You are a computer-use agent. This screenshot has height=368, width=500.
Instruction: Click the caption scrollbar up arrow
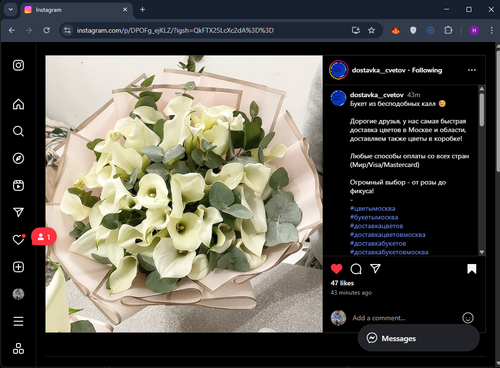(482, 89)
